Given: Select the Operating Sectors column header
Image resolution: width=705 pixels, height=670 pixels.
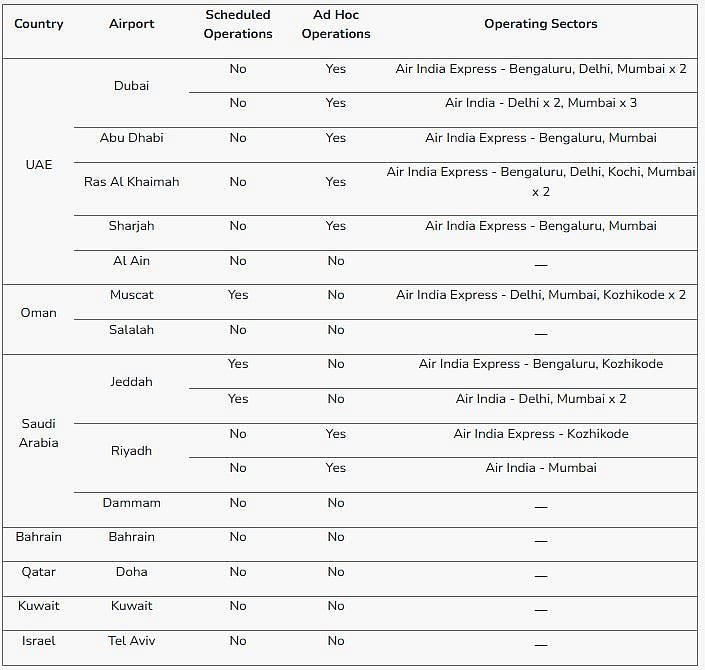Looking at the screenshot, I should (x=540, y=24).
